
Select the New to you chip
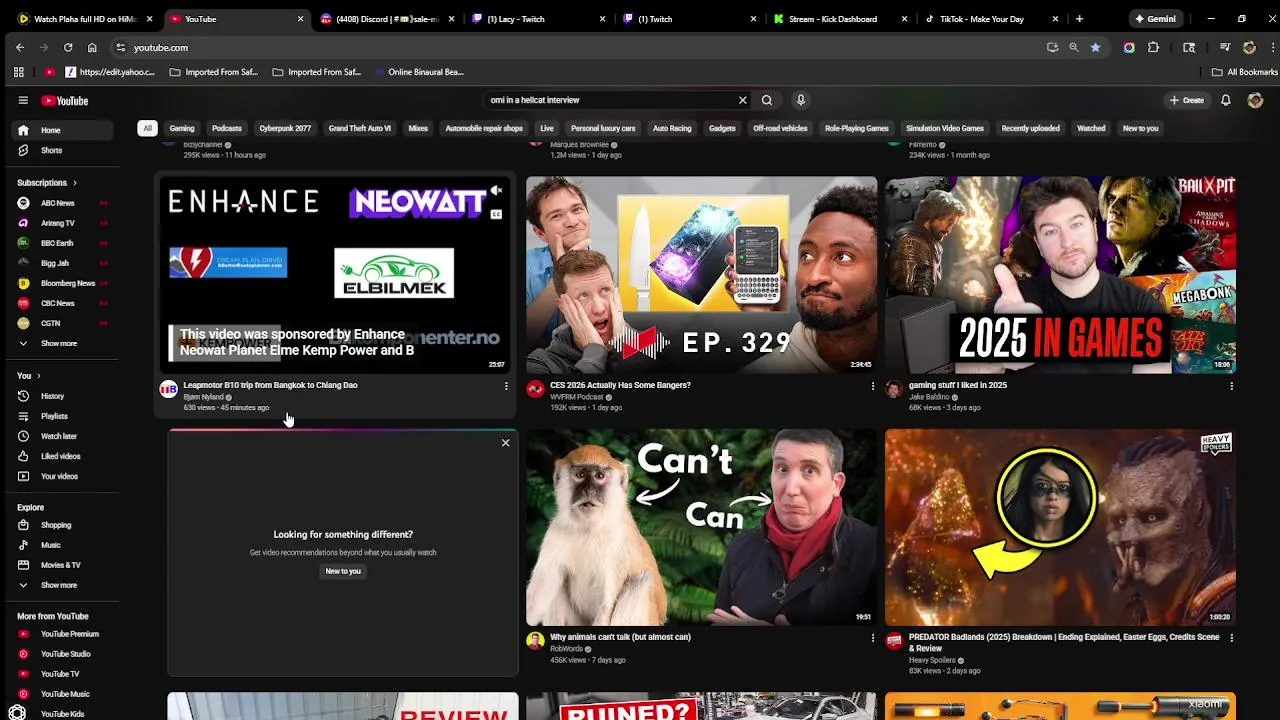[x=1140, y=128]
